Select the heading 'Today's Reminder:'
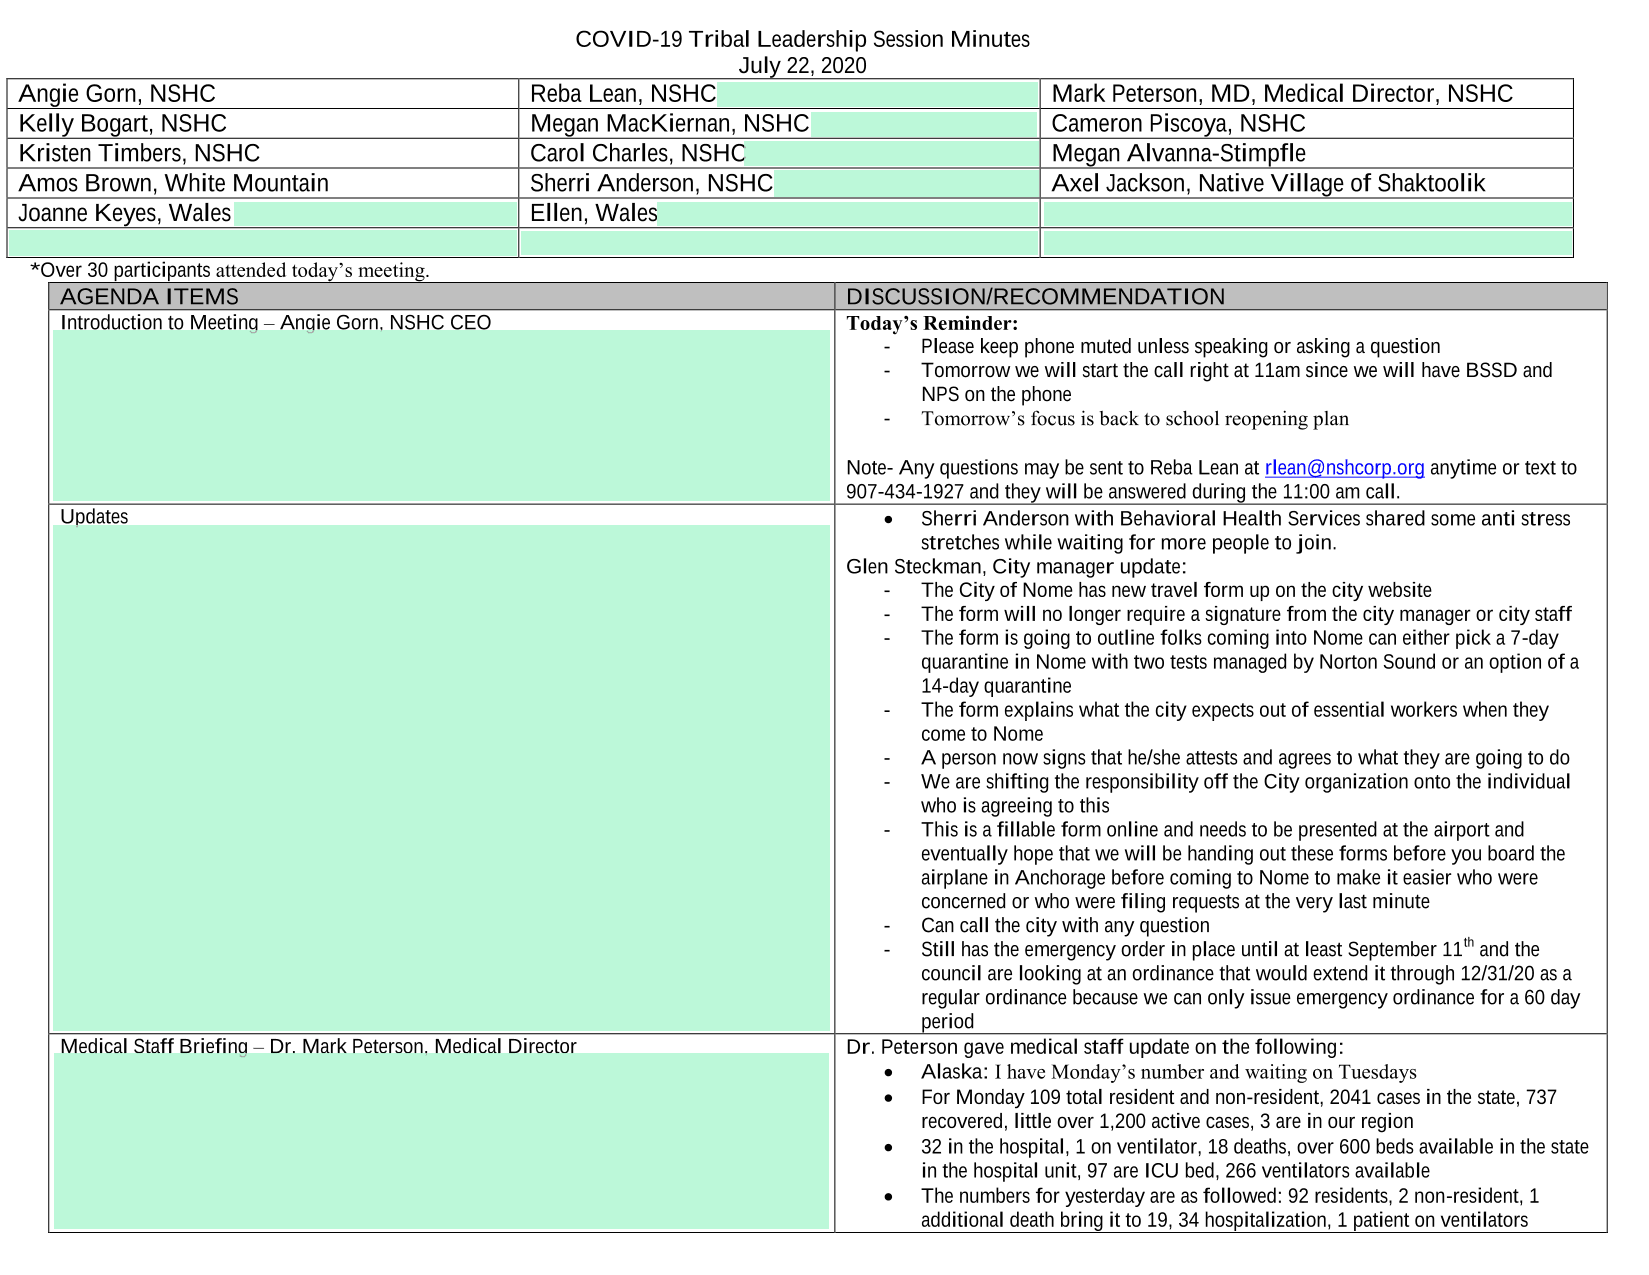 point(932,324)
